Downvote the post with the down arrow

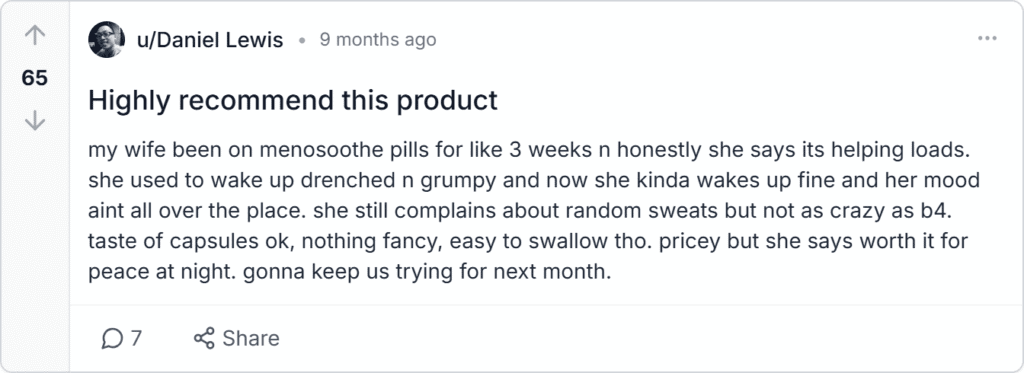pyautogui.click(x=35, y=120)
